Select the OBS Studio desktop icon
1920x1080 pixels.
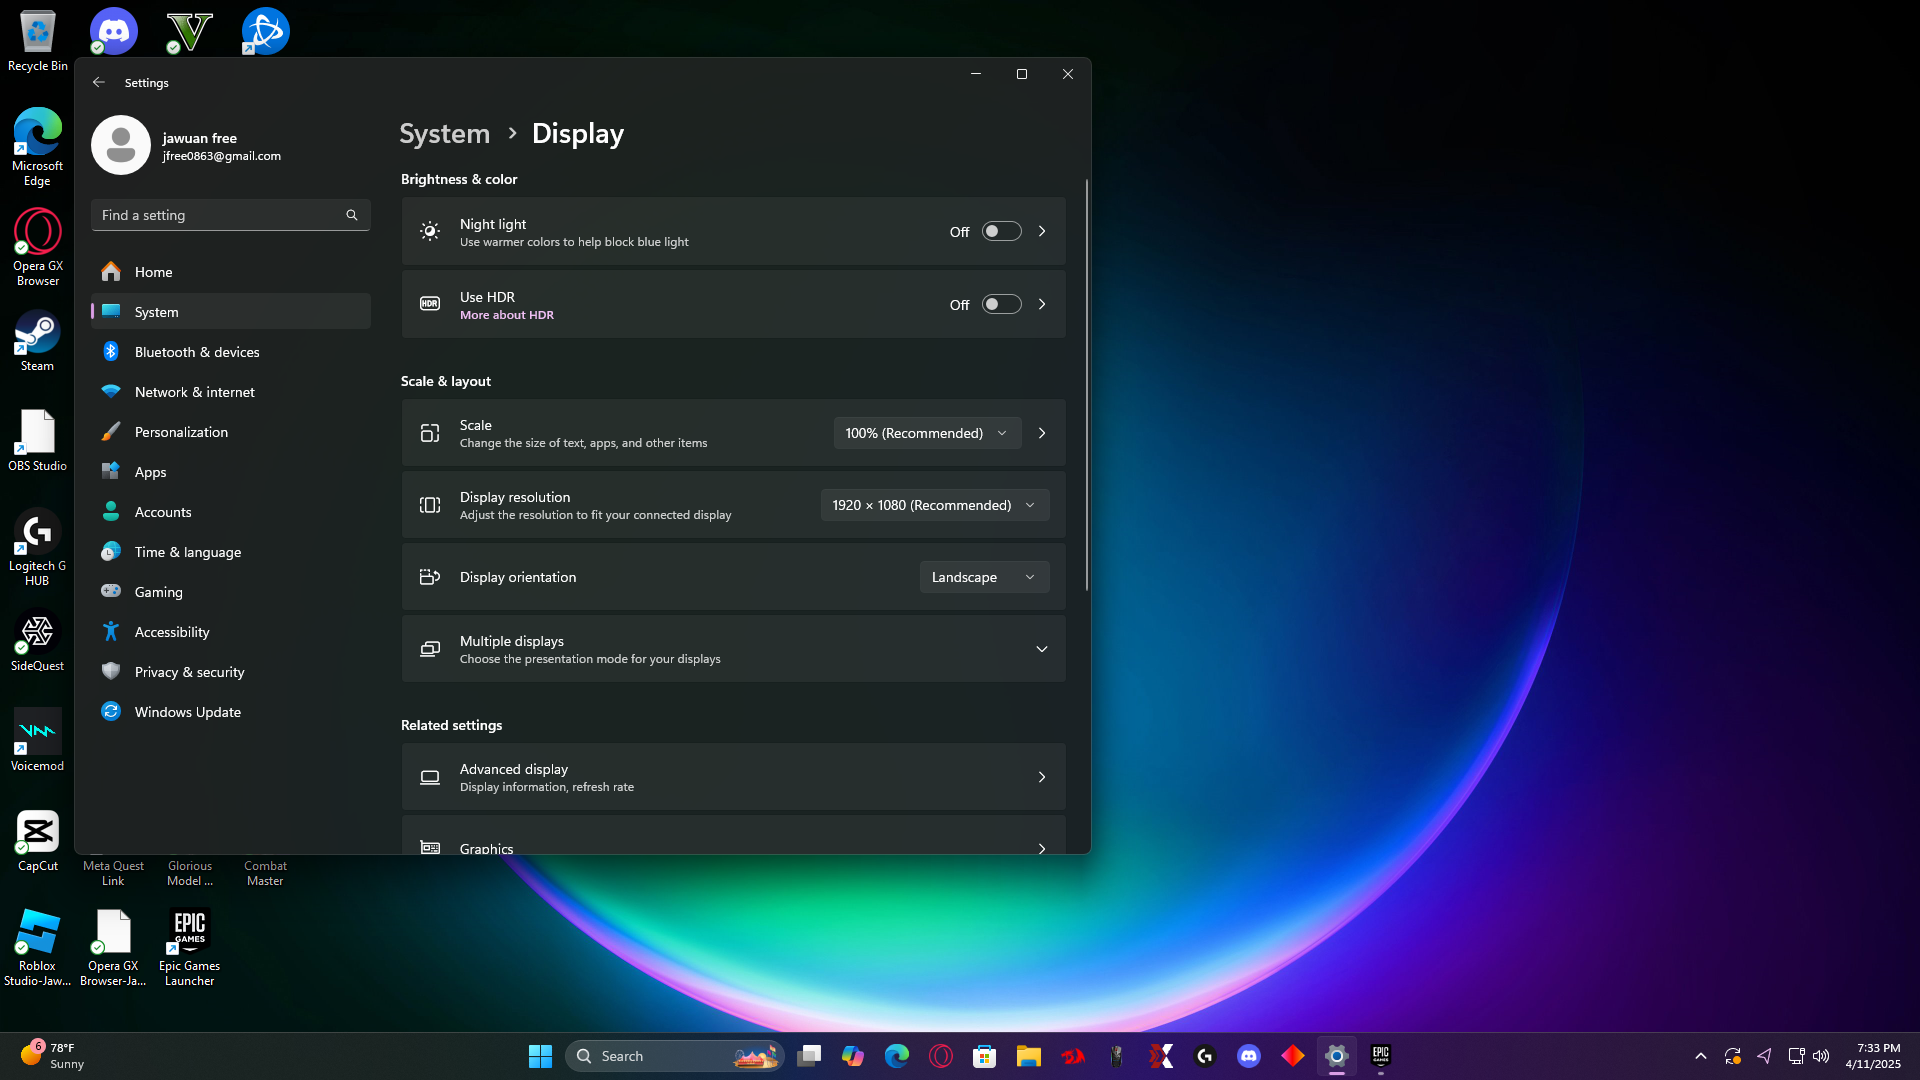pyautogui.click(x=37, y=441)
